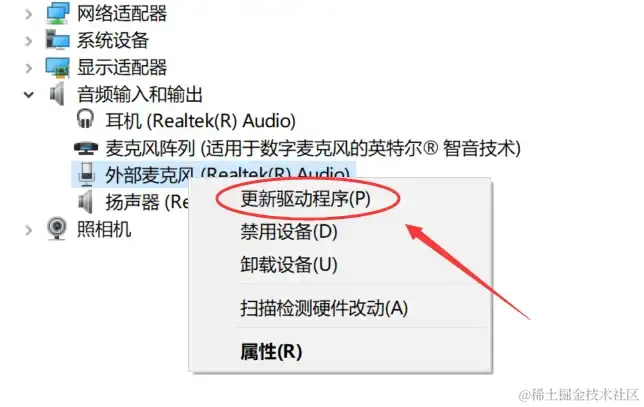Viewport: 644px width, 407px height.
Task: Click the 系统设备 system devices icon
Action: click(58, 40)
